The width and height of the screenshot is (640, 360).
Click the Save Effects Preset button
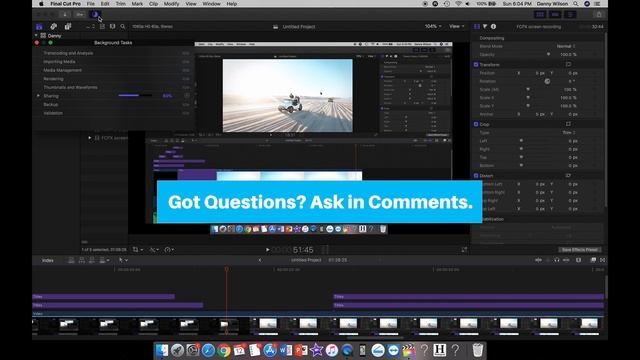579,249
